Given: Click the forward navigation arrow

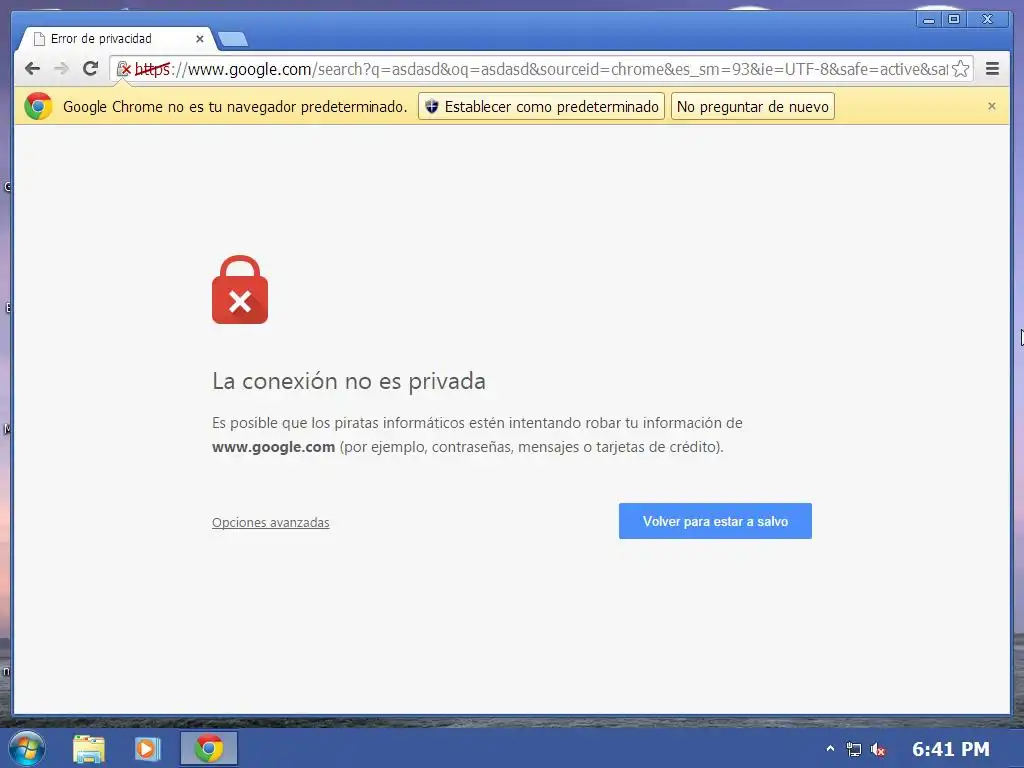Looking at the screenshot, I should click(x=61, y=69).
